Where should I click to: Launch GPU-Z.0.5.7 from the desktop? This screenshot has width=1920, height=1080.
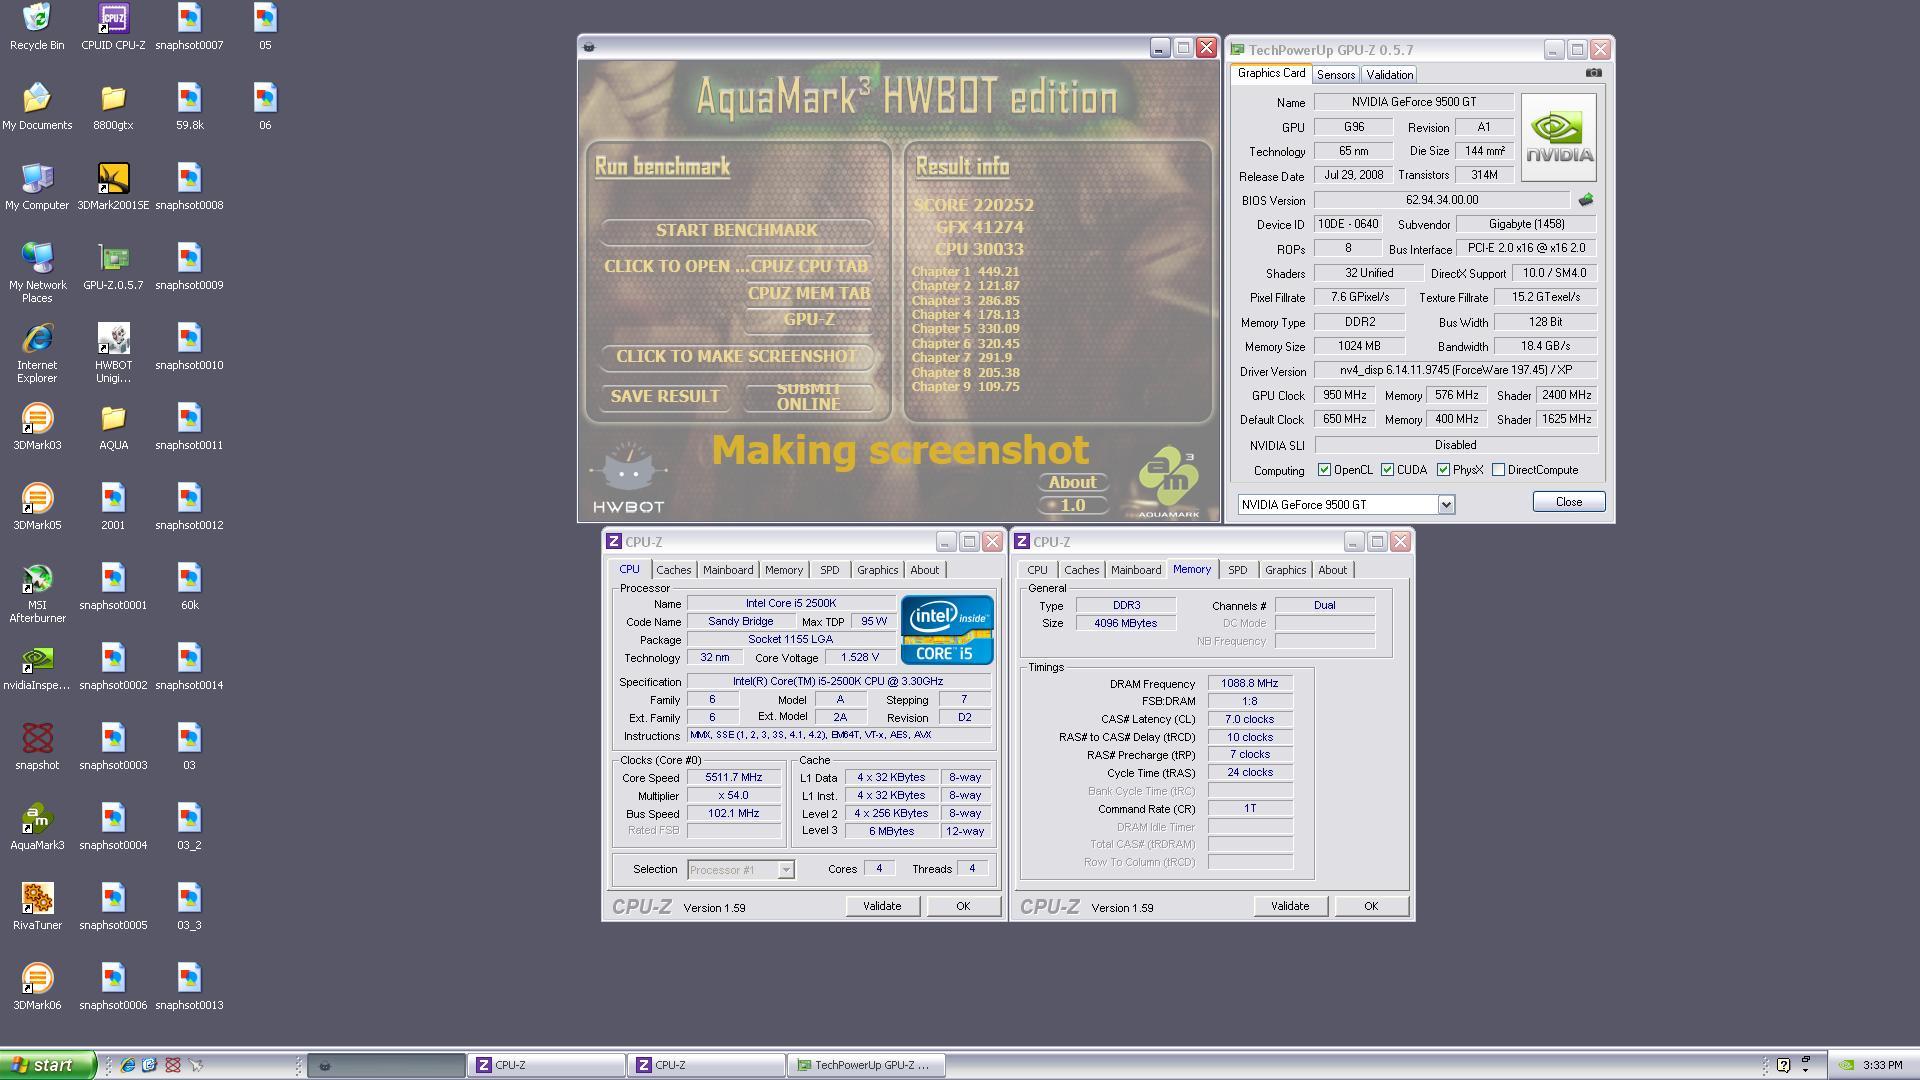point(113,267)
